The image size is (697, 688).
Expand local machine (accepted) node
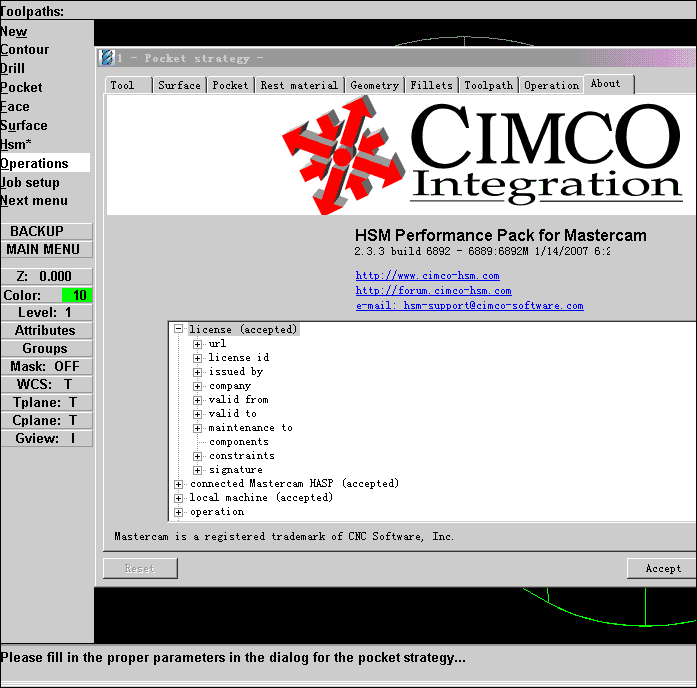pyautogui.click(x=179, y=498)
